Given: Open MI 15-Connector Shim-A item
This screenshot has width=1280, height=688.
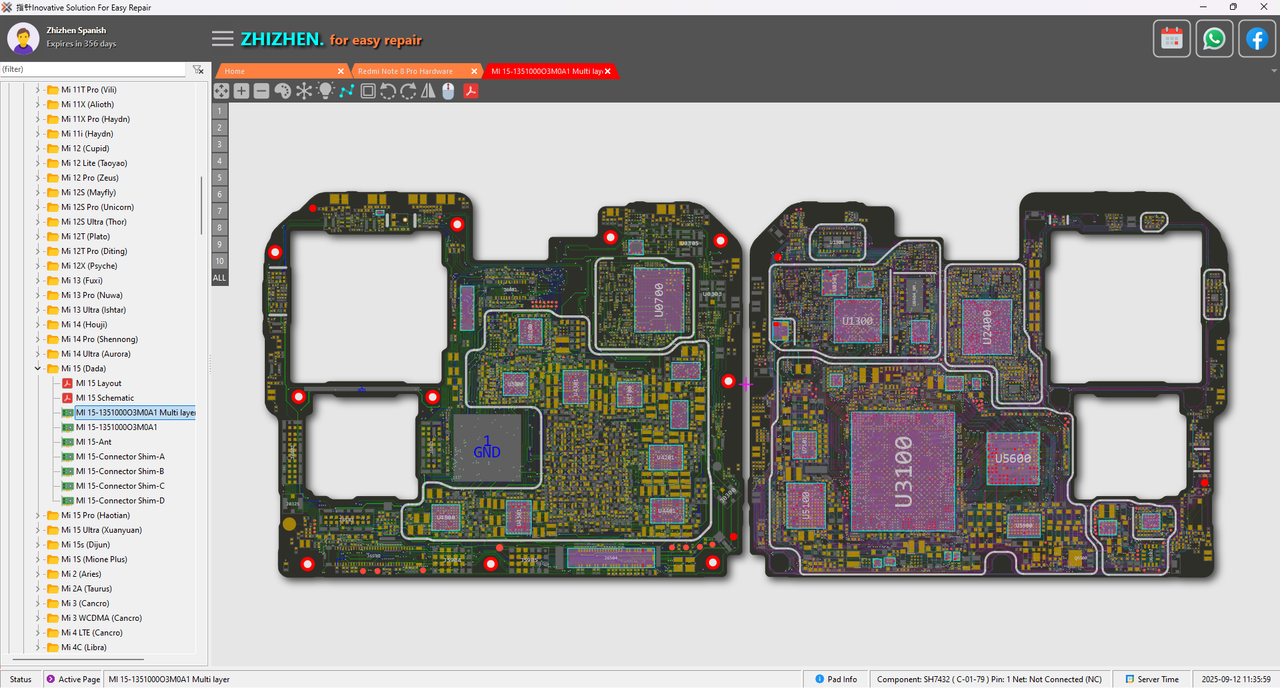Looking at the screenshot, I should point(112,456).
